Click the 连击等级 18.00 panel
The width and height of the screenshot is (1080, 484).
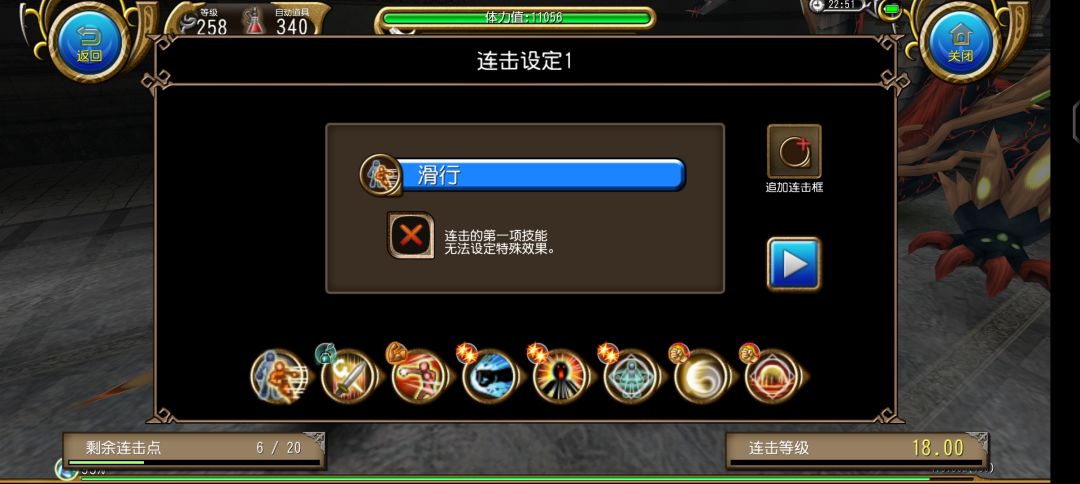[x=857, y=449]
